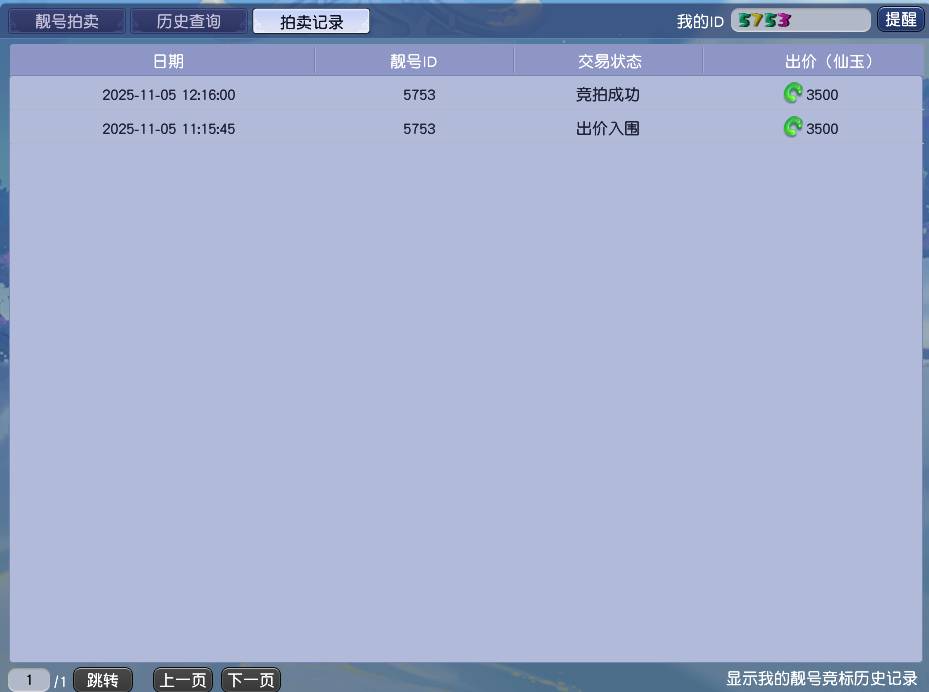The width and height of the screenshot is (929, 692).
Task: Click the 交易状态 column header
Action: (610, 61)
